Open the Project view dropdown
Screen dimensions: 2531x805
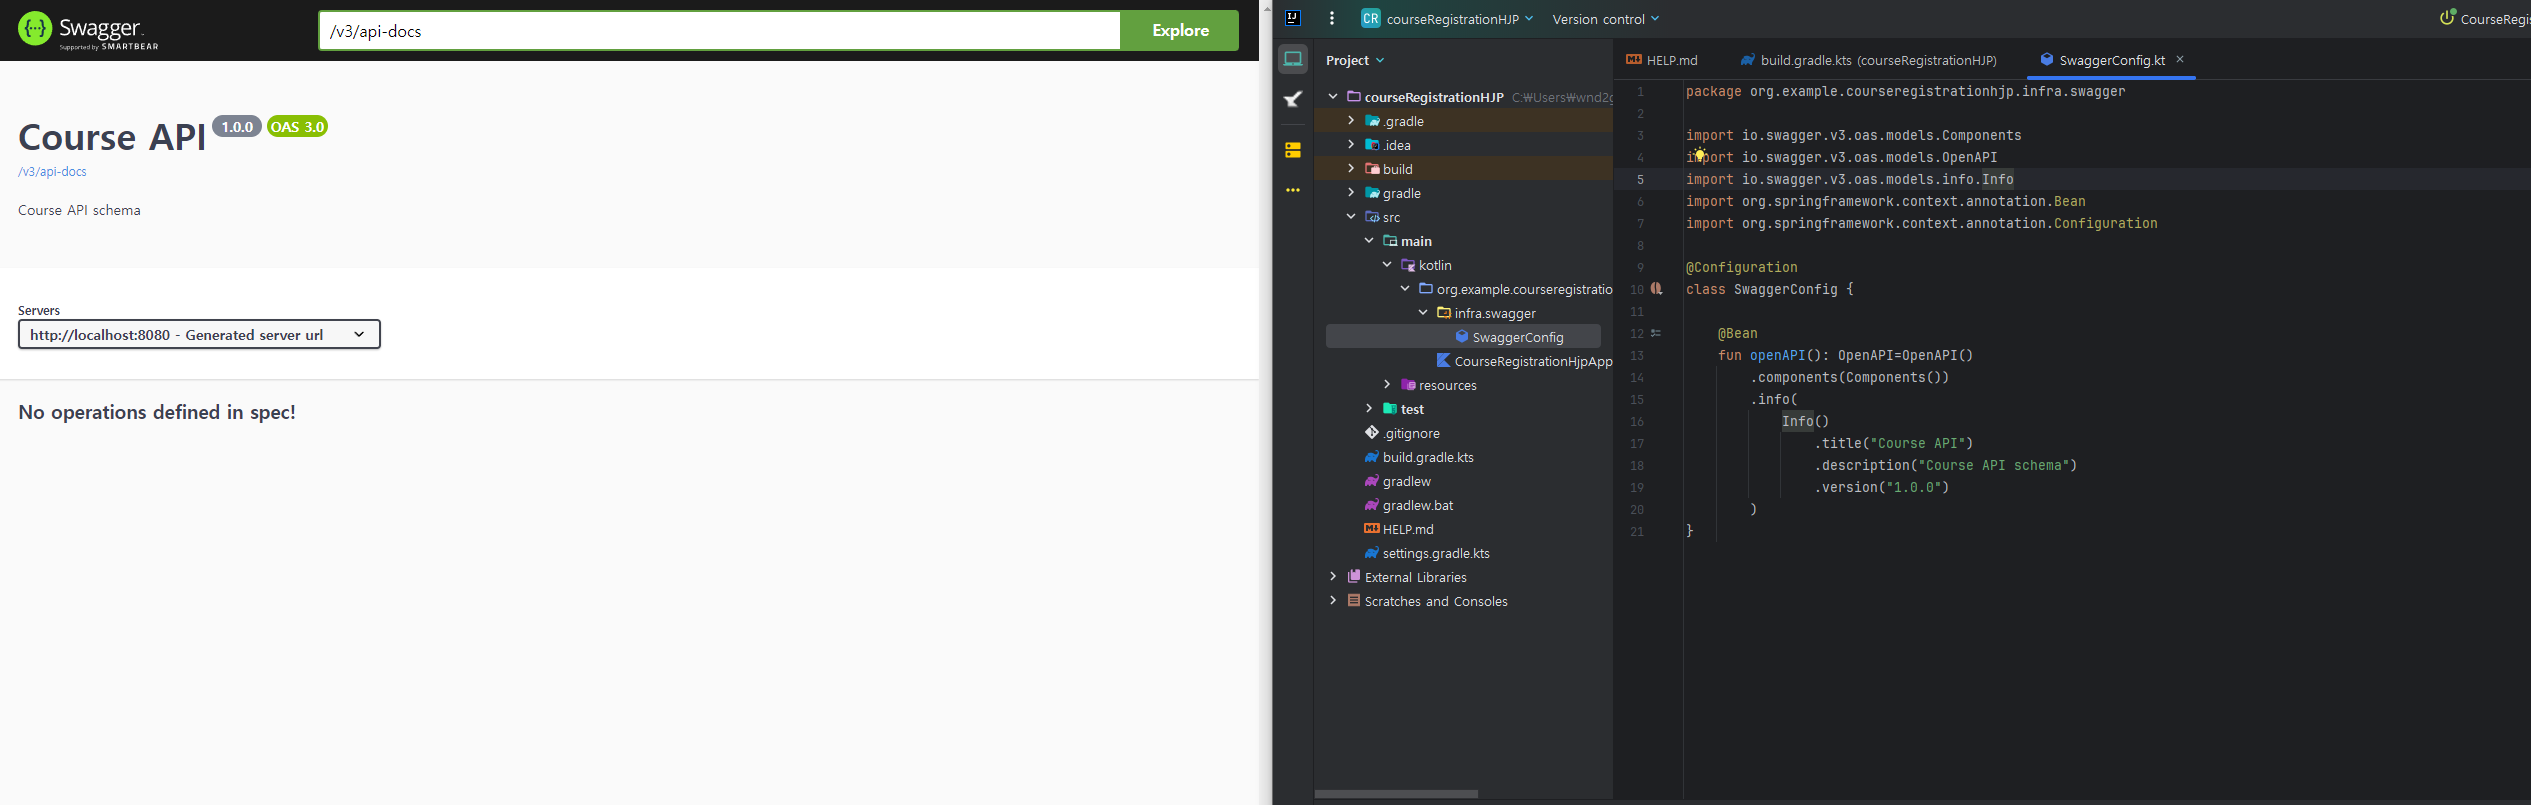point(1355,60)
